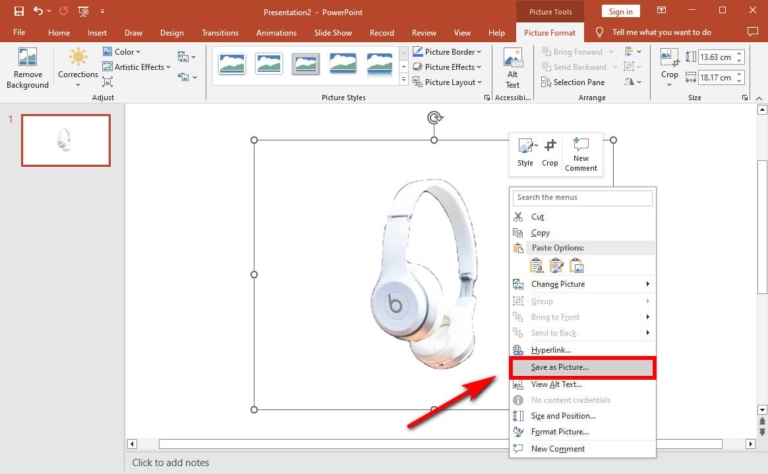Screen dimensions: 768x474
Task: Click Style icon in mini toolbar
Action: point(525,151)
